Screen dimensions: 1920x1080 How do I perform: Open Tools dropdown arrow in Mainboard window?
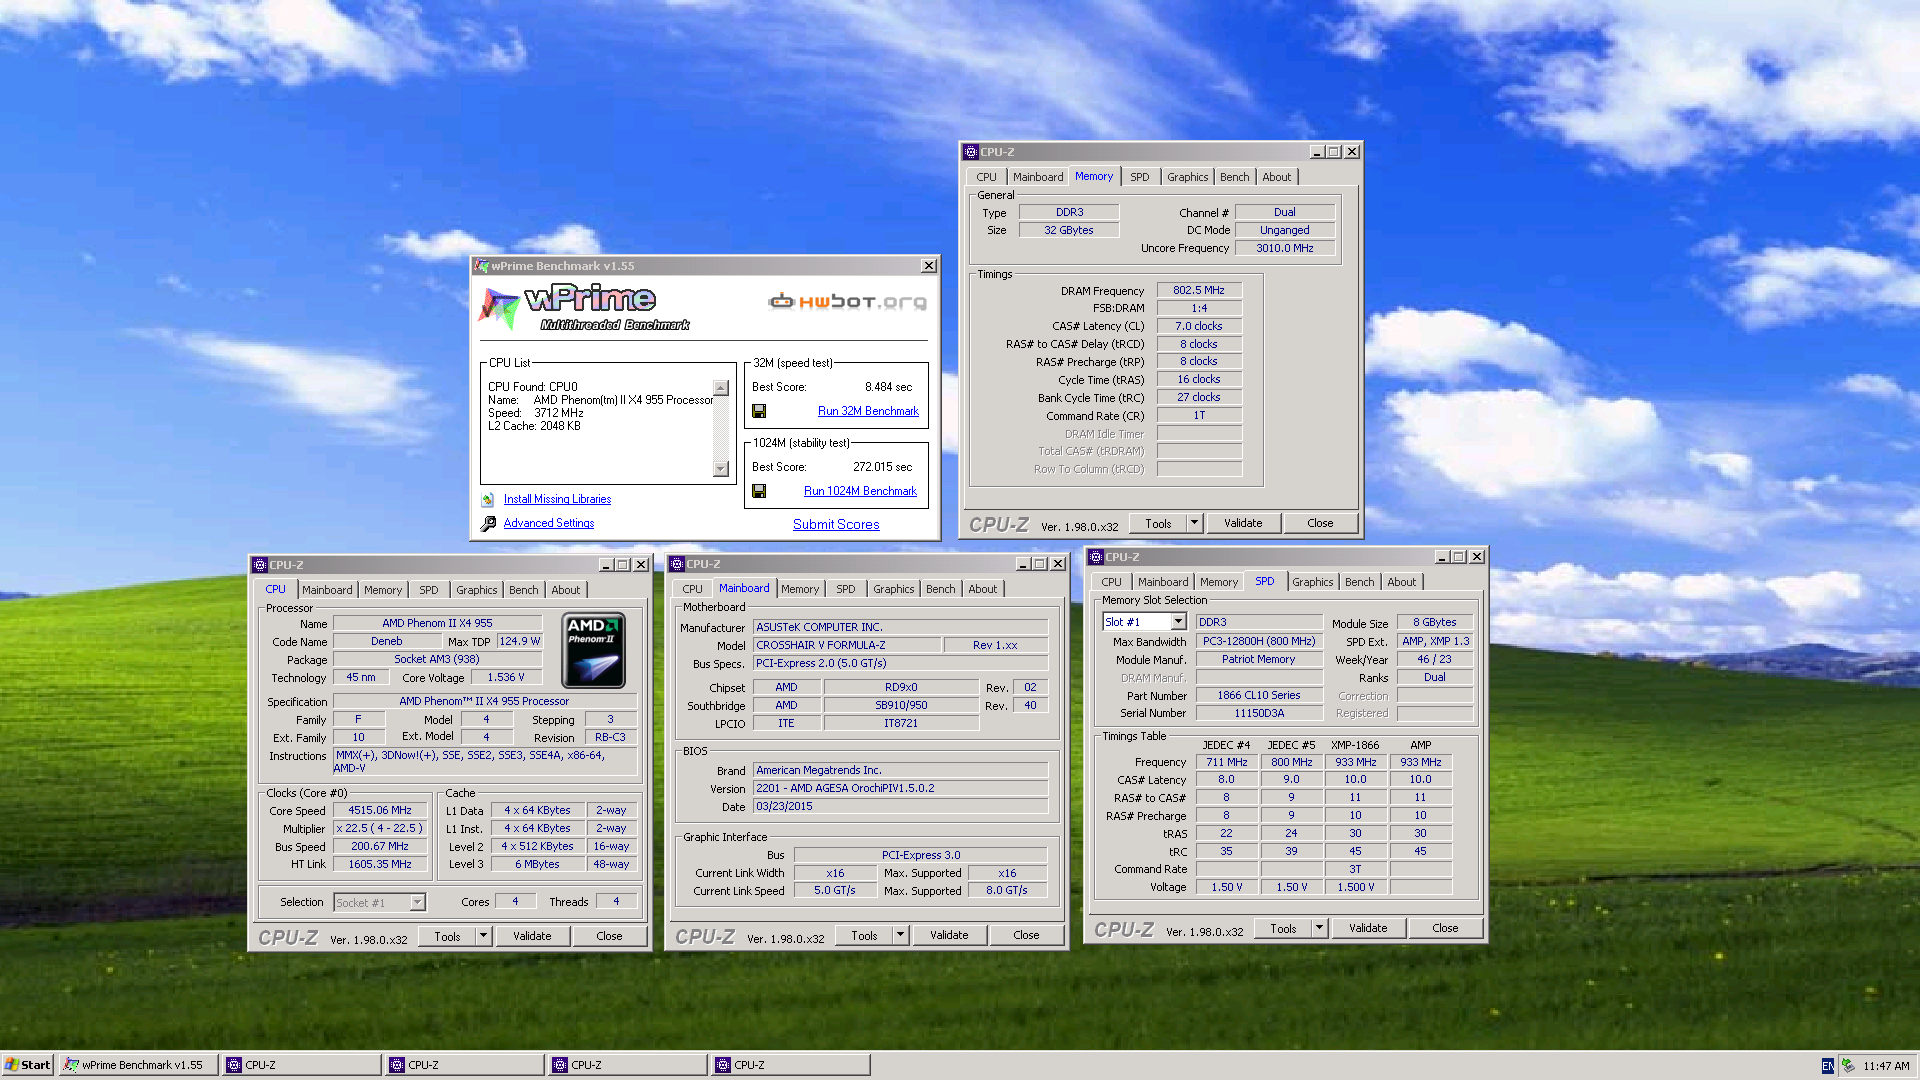point(900,935)
